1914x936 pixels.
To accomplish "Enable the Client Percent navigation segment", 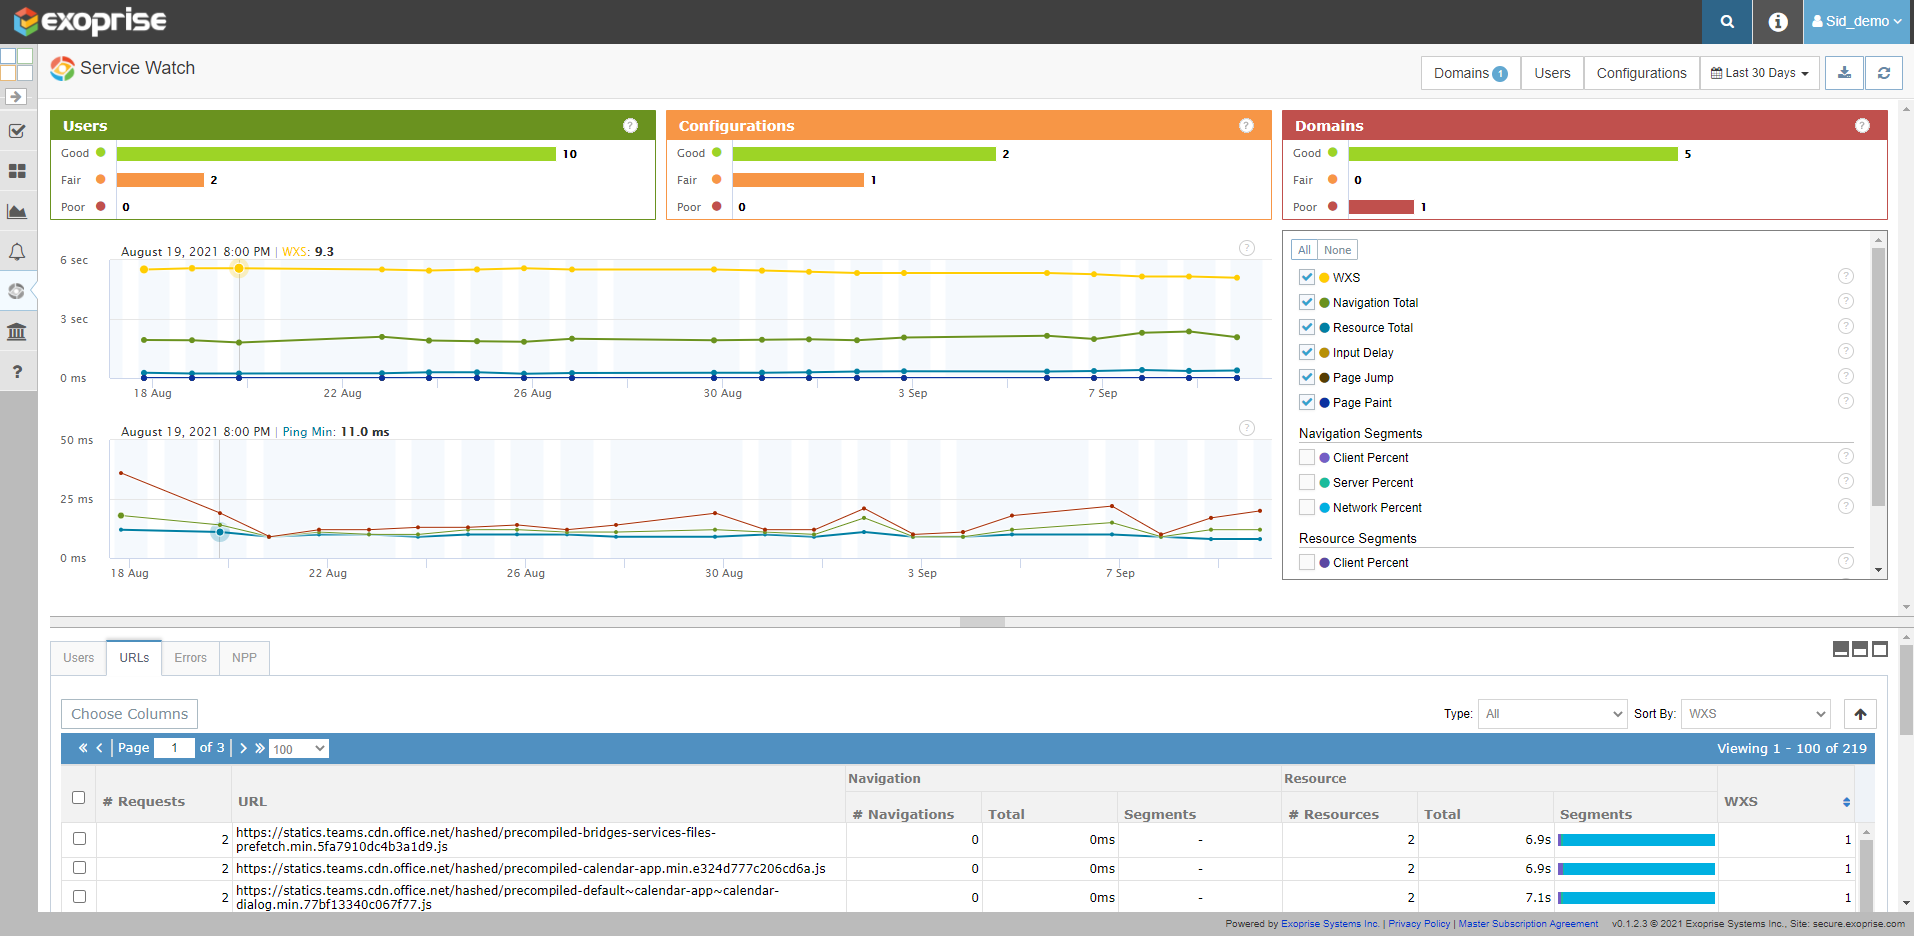I will coord(1307,457).
